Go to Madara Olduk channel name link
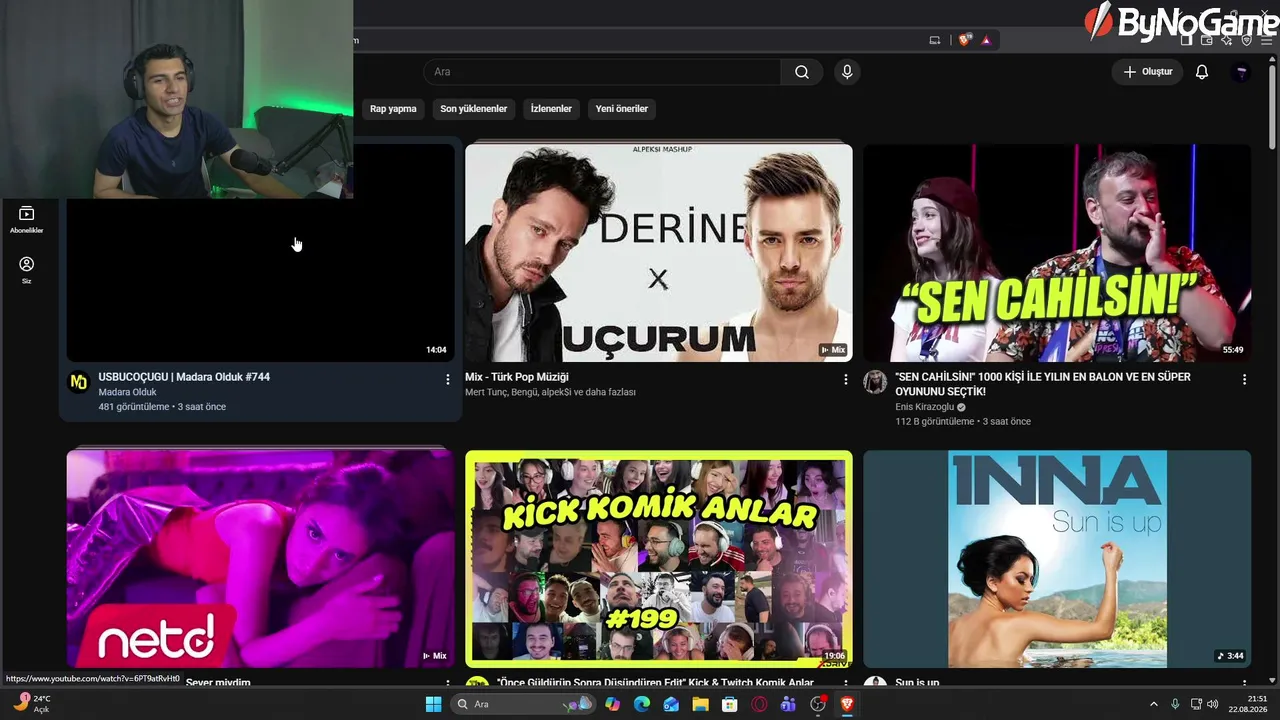1280x720 pixels. (x=127, y=392)
